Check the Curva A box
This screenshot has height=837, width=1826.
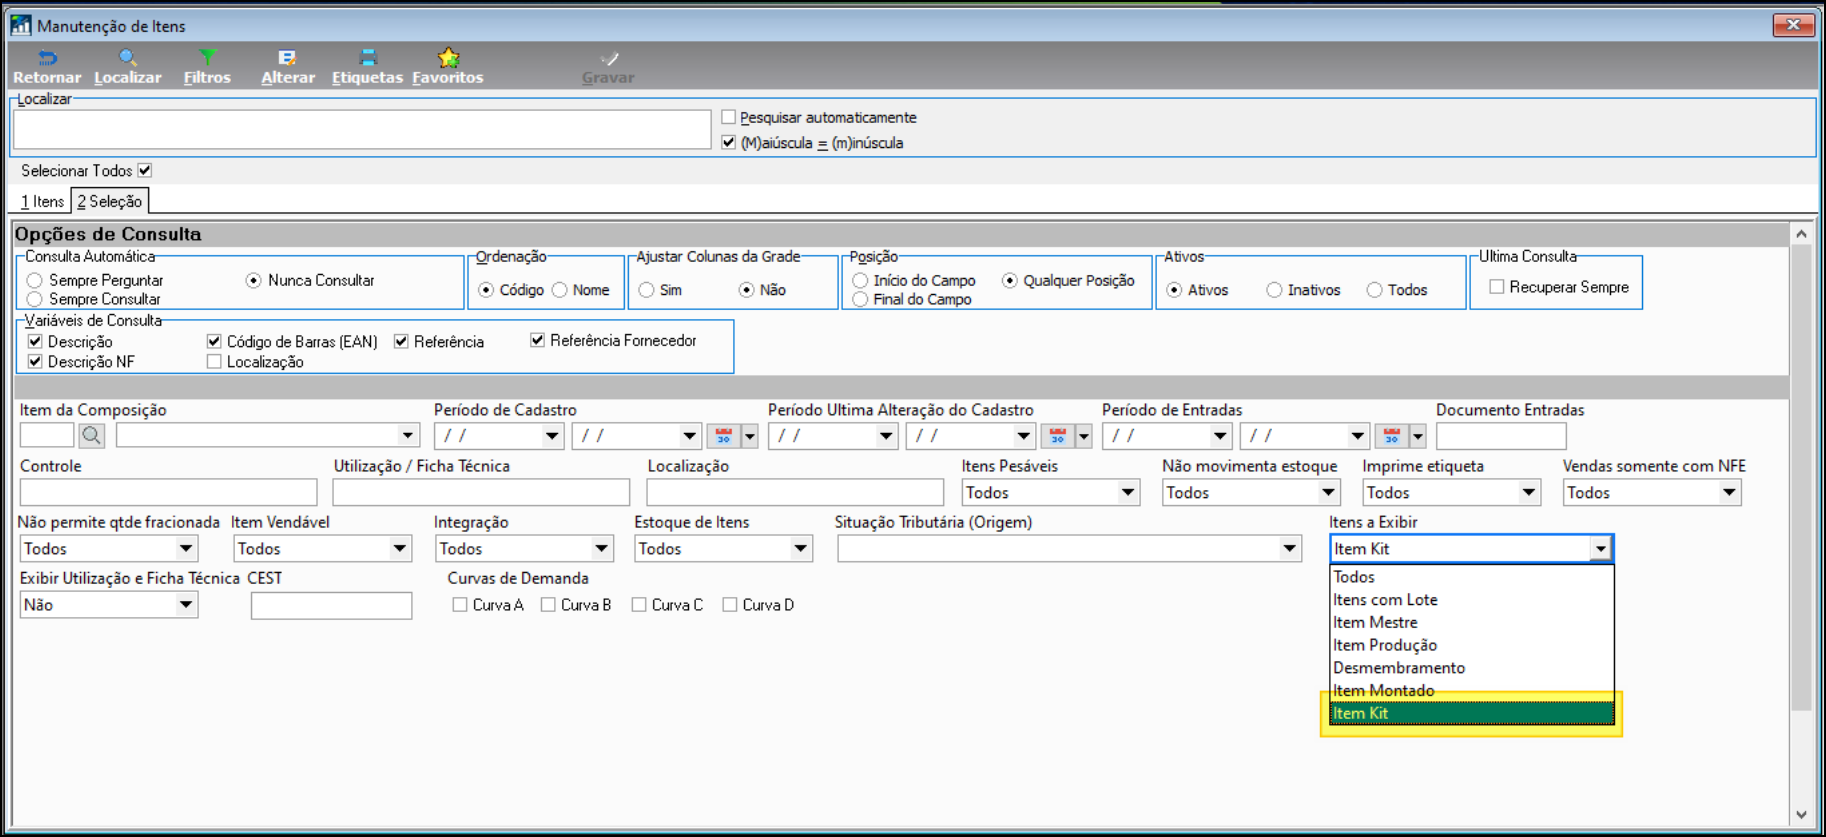click(x=460, y=605)
